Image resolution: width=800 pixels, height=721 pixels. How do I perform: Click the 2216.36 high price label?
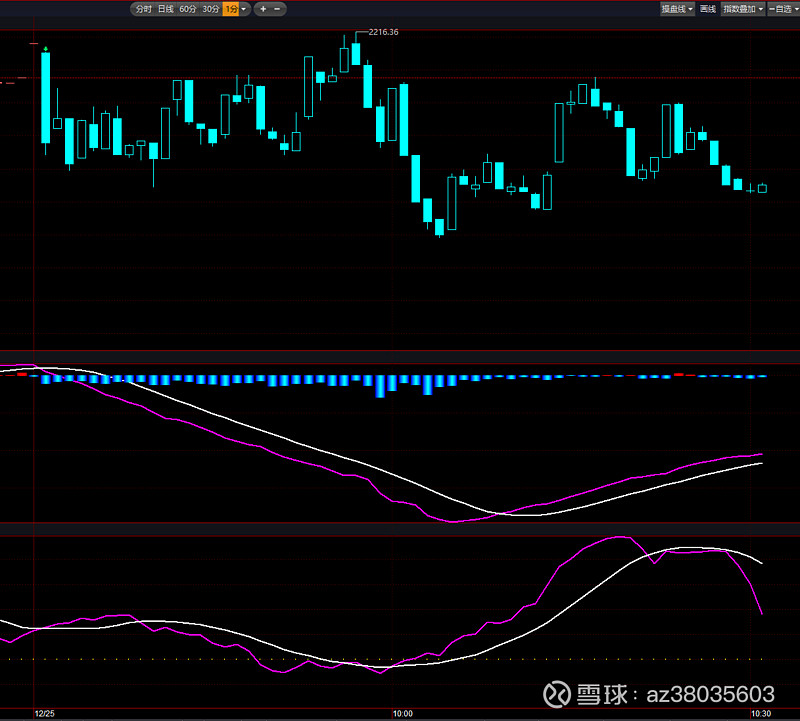pos(383,32)
